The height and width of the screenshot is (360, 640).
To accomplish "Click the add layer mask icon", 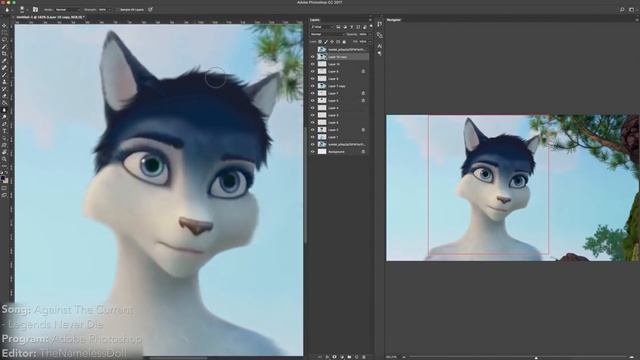I will [334, 357].
